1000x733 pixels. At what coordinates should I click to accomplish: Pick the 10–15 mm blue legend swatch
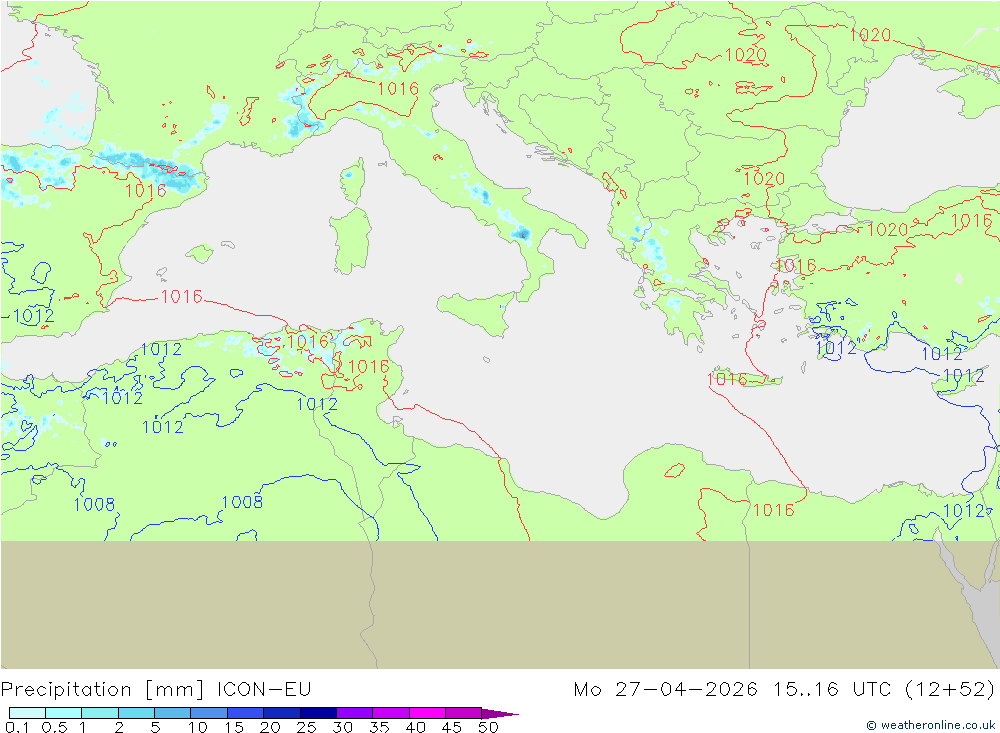(x=209, y=713)
